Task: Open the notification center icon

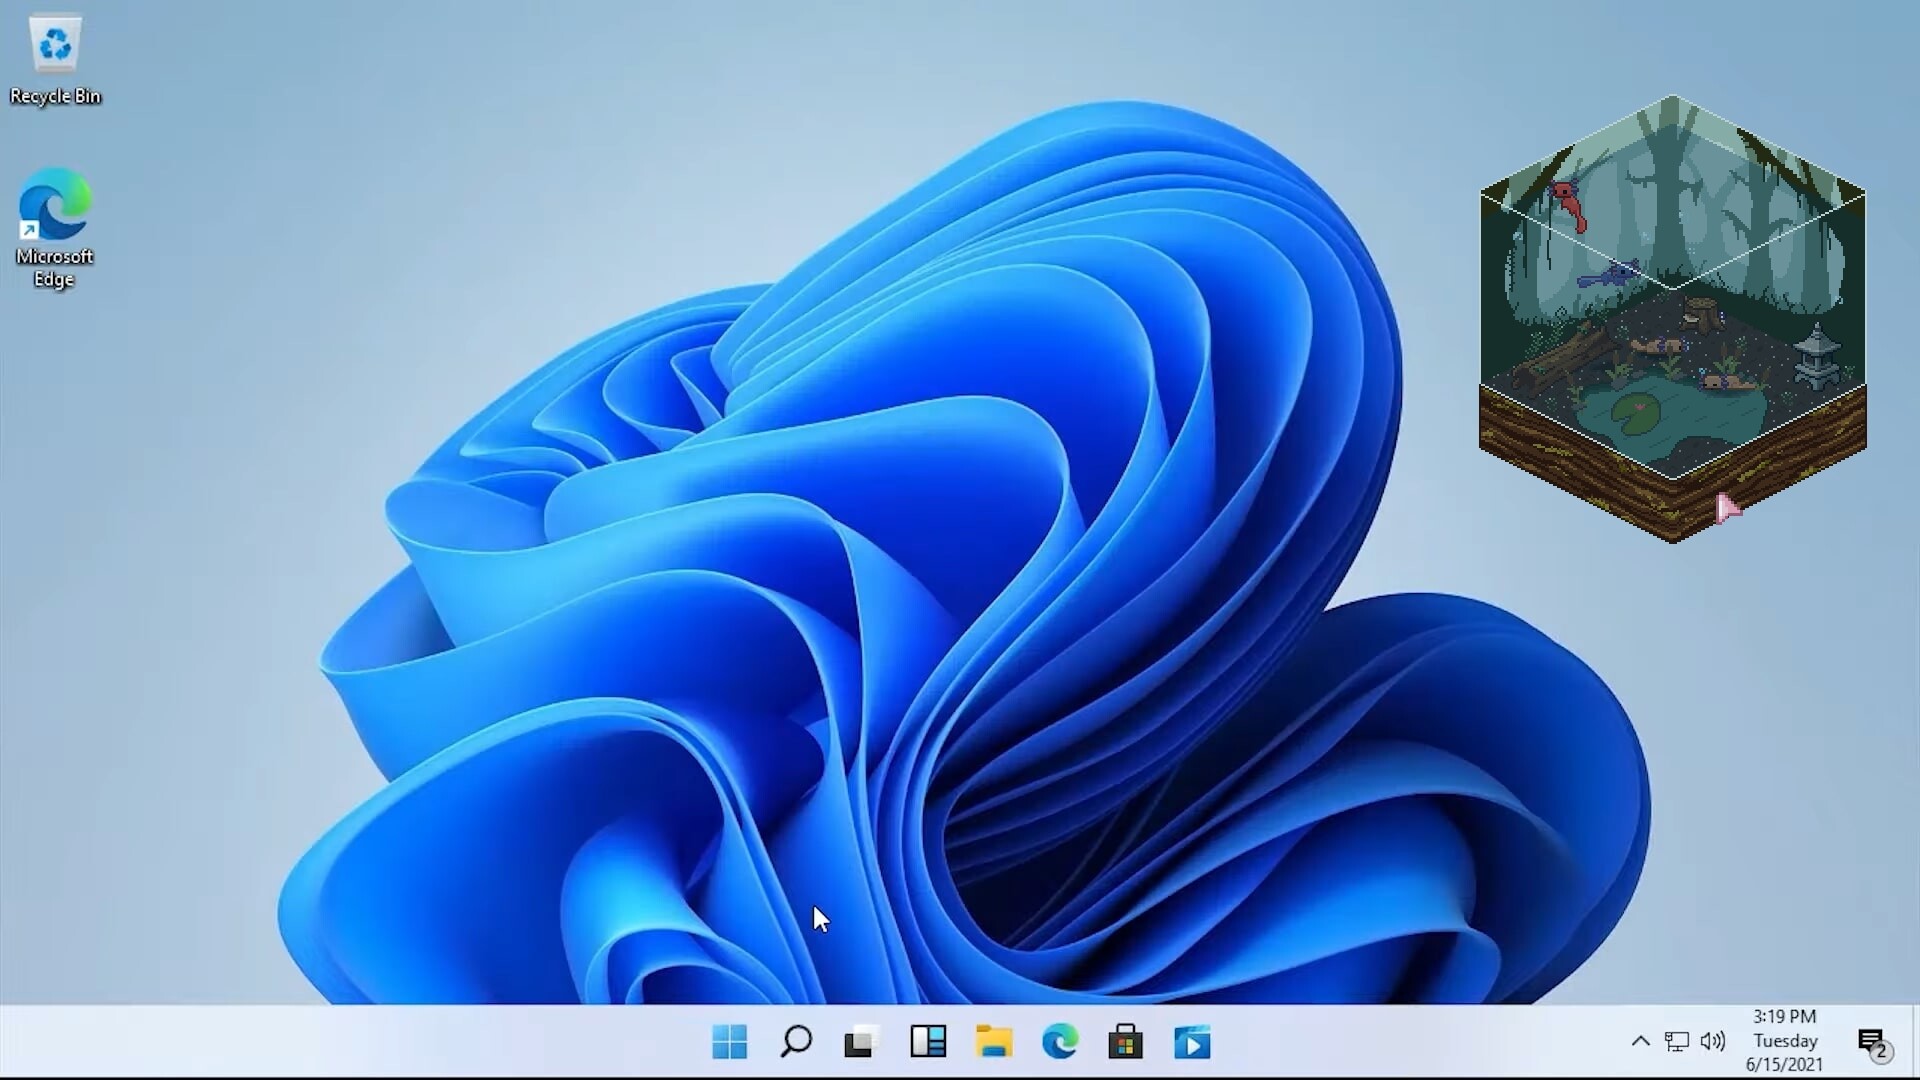Action: click(x=1873, y=1043)
